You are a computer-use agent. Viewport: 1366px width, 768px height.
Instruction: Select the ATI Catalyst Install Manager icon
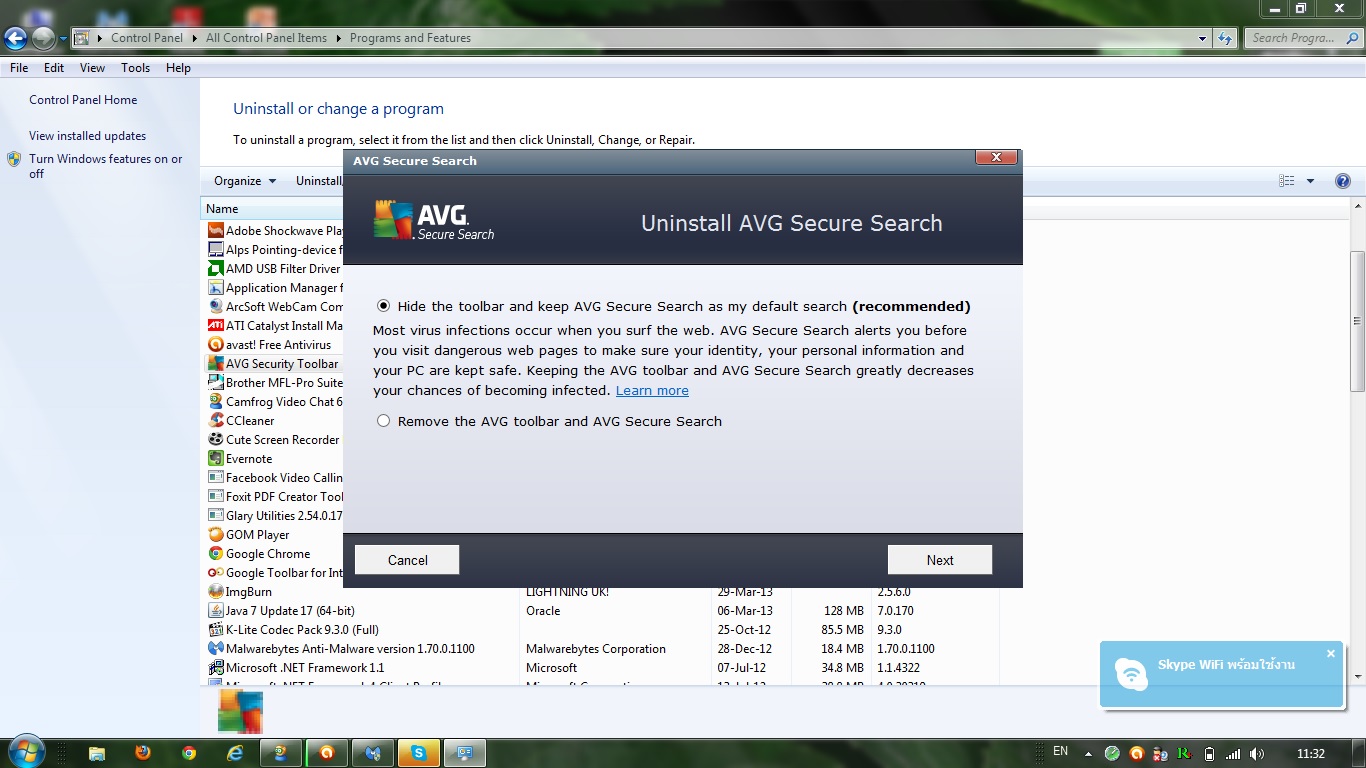click(216, 326)
